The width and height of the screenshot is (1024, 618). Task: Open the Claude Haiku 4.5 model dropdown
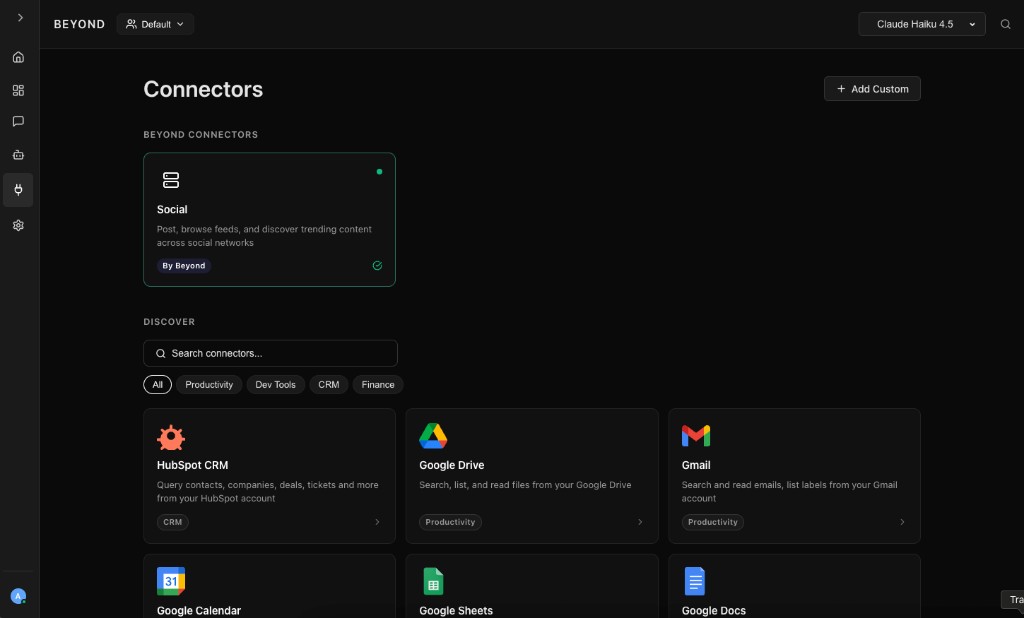tap(921, 24)
